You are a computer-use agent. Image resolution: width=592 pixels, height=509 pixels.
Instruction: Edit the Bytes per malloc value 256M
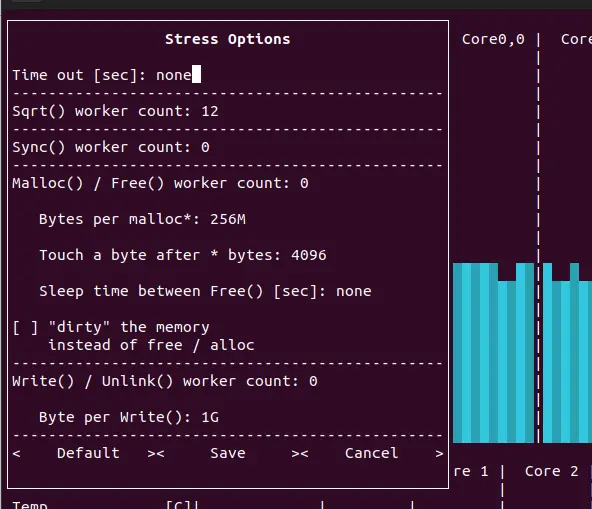click(228, 219)
